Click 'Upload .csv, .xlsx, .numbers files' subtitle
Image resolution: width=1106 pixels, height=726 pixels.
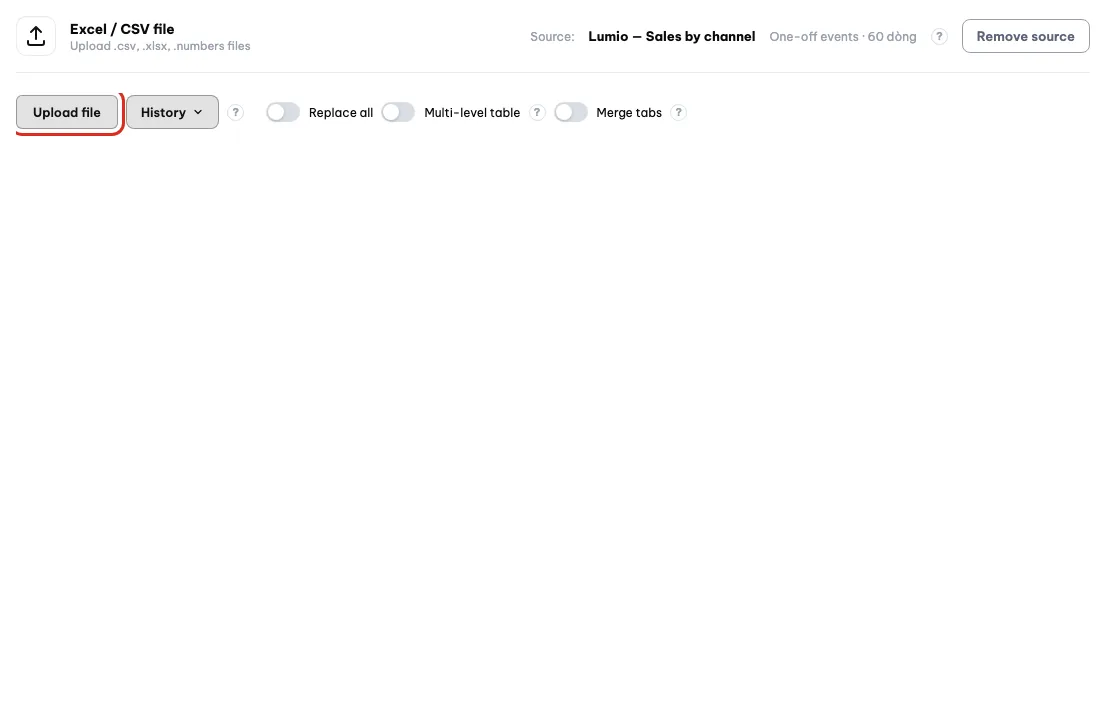[160, 46]
